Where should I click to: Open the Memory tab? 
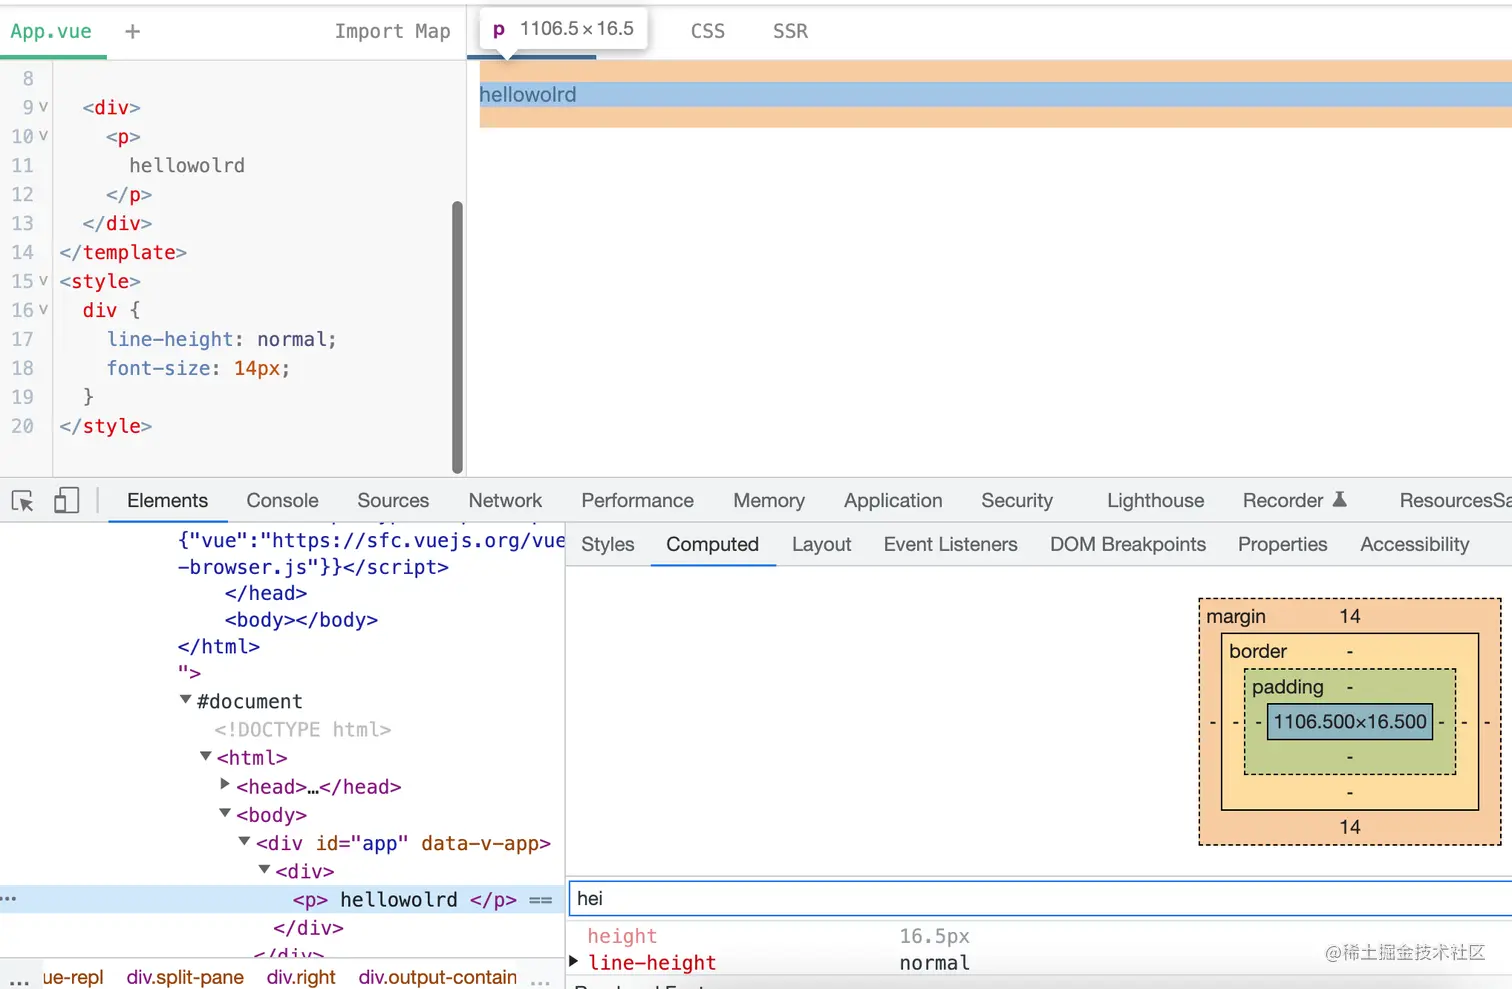point(769,500)
